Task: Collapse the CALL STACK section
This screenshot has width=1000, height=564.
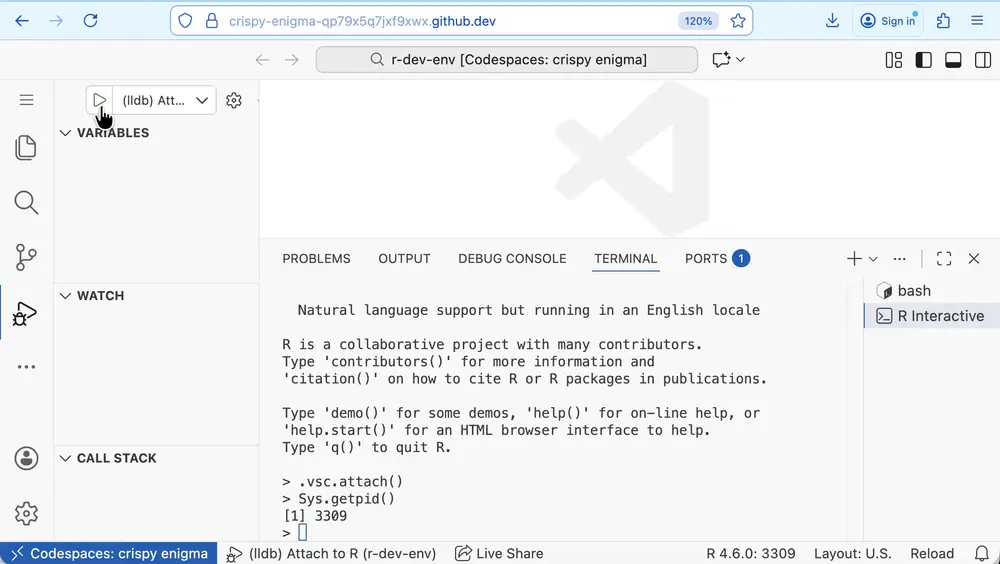Action: pos(116,458)
